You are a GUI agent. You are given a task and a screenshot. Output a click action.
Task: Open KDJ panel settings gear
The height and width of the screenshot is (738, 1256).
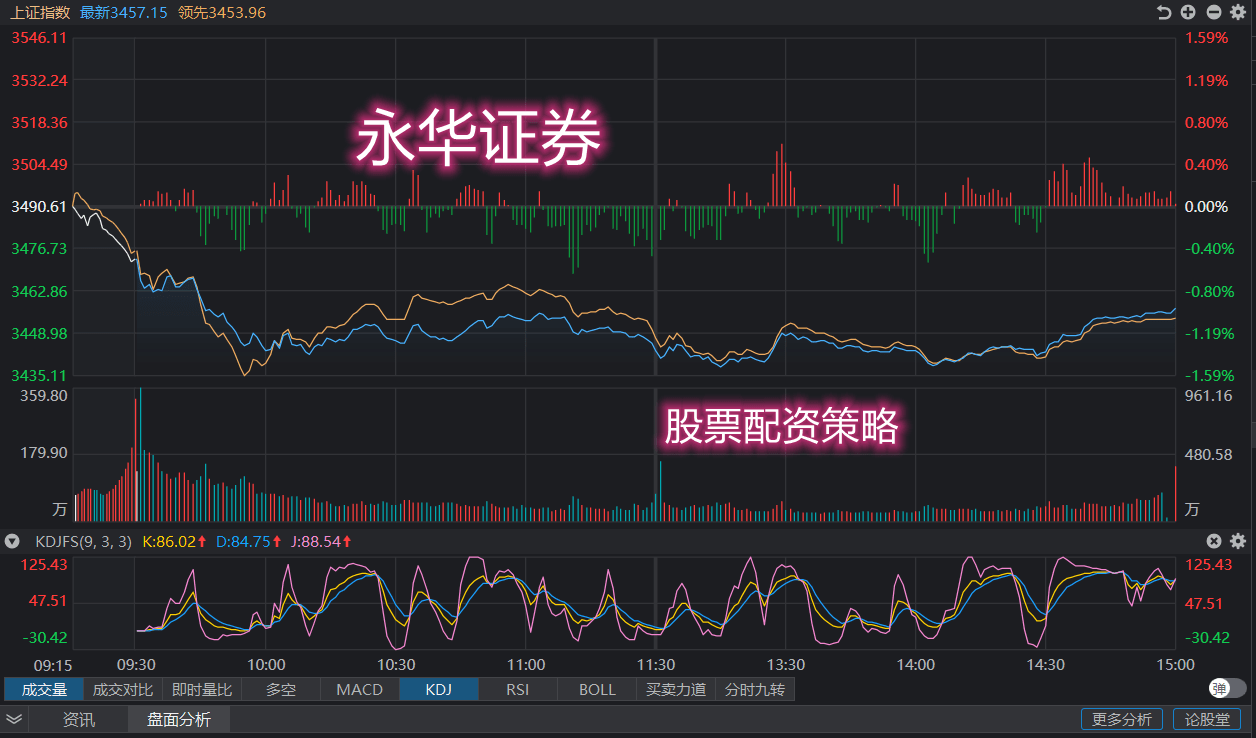click(1238, 541)
